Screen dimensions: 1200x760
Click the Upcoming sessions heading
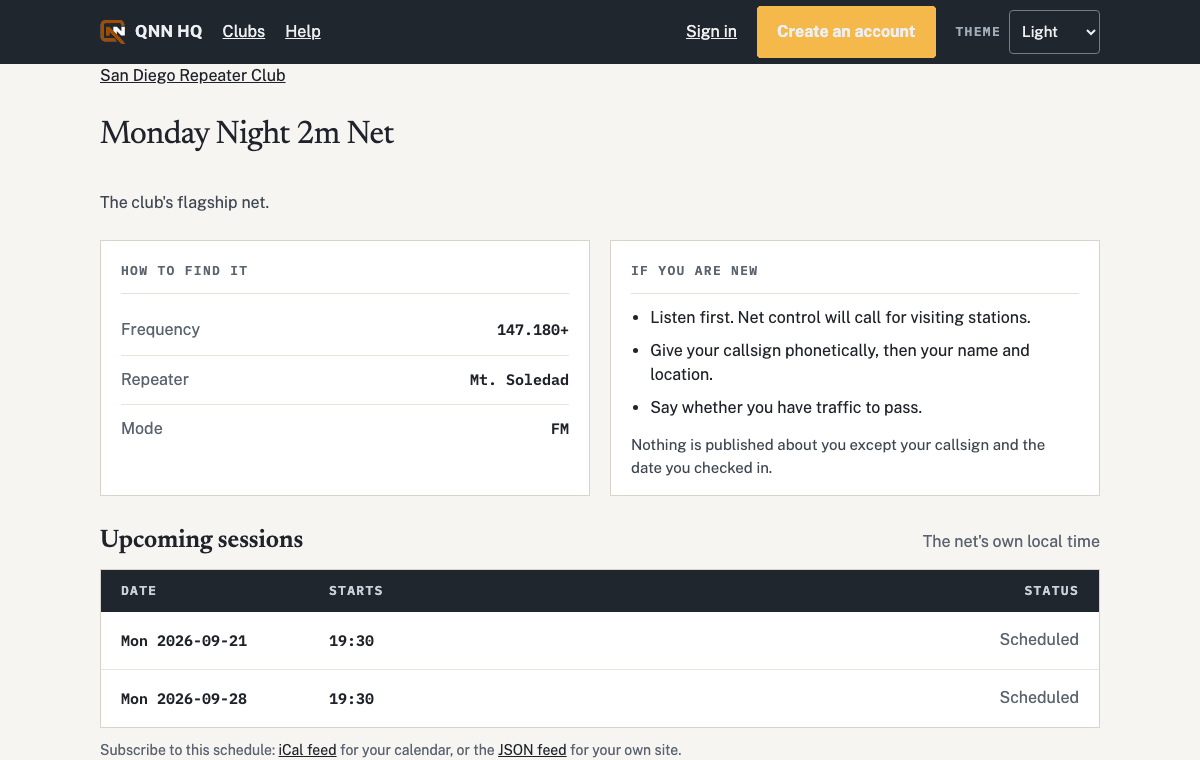[201, 540]
